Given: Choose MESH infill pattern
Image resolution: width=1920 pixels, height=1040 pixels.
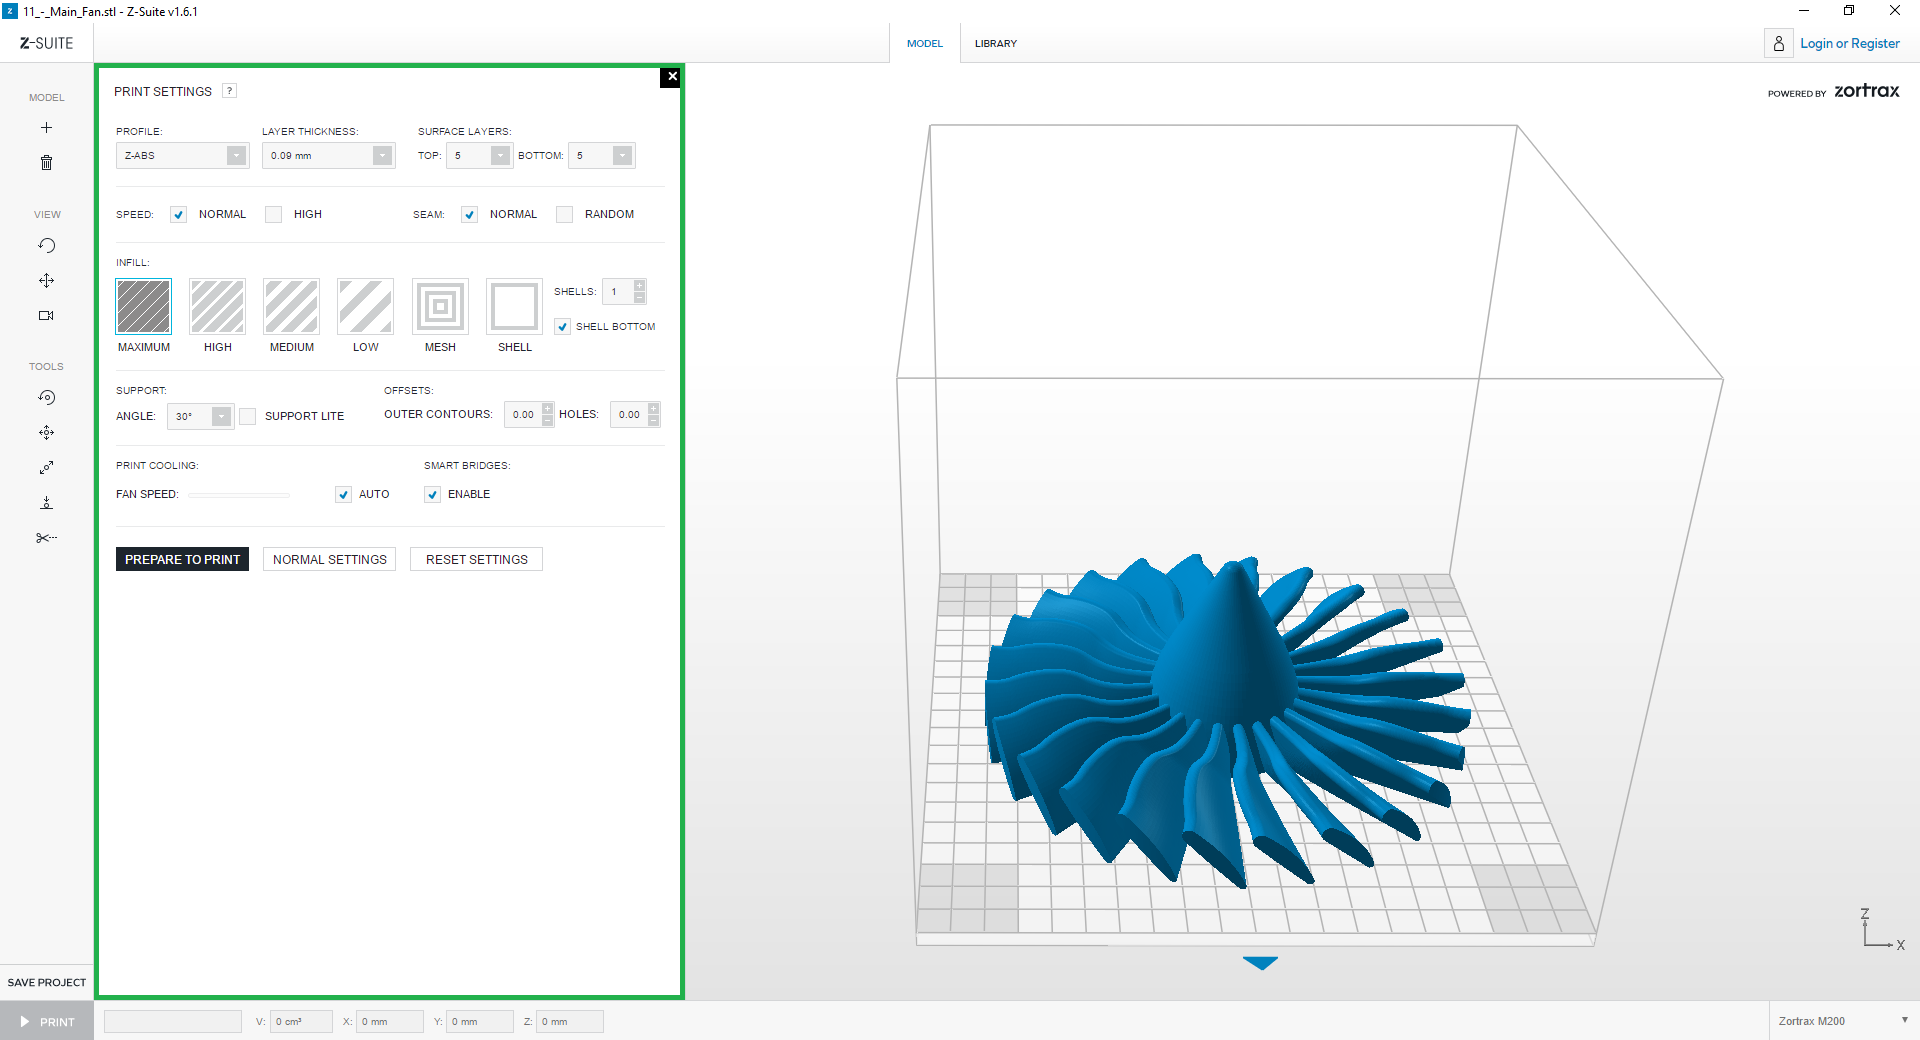Looking at the screenshot, I should coord(440,306).
